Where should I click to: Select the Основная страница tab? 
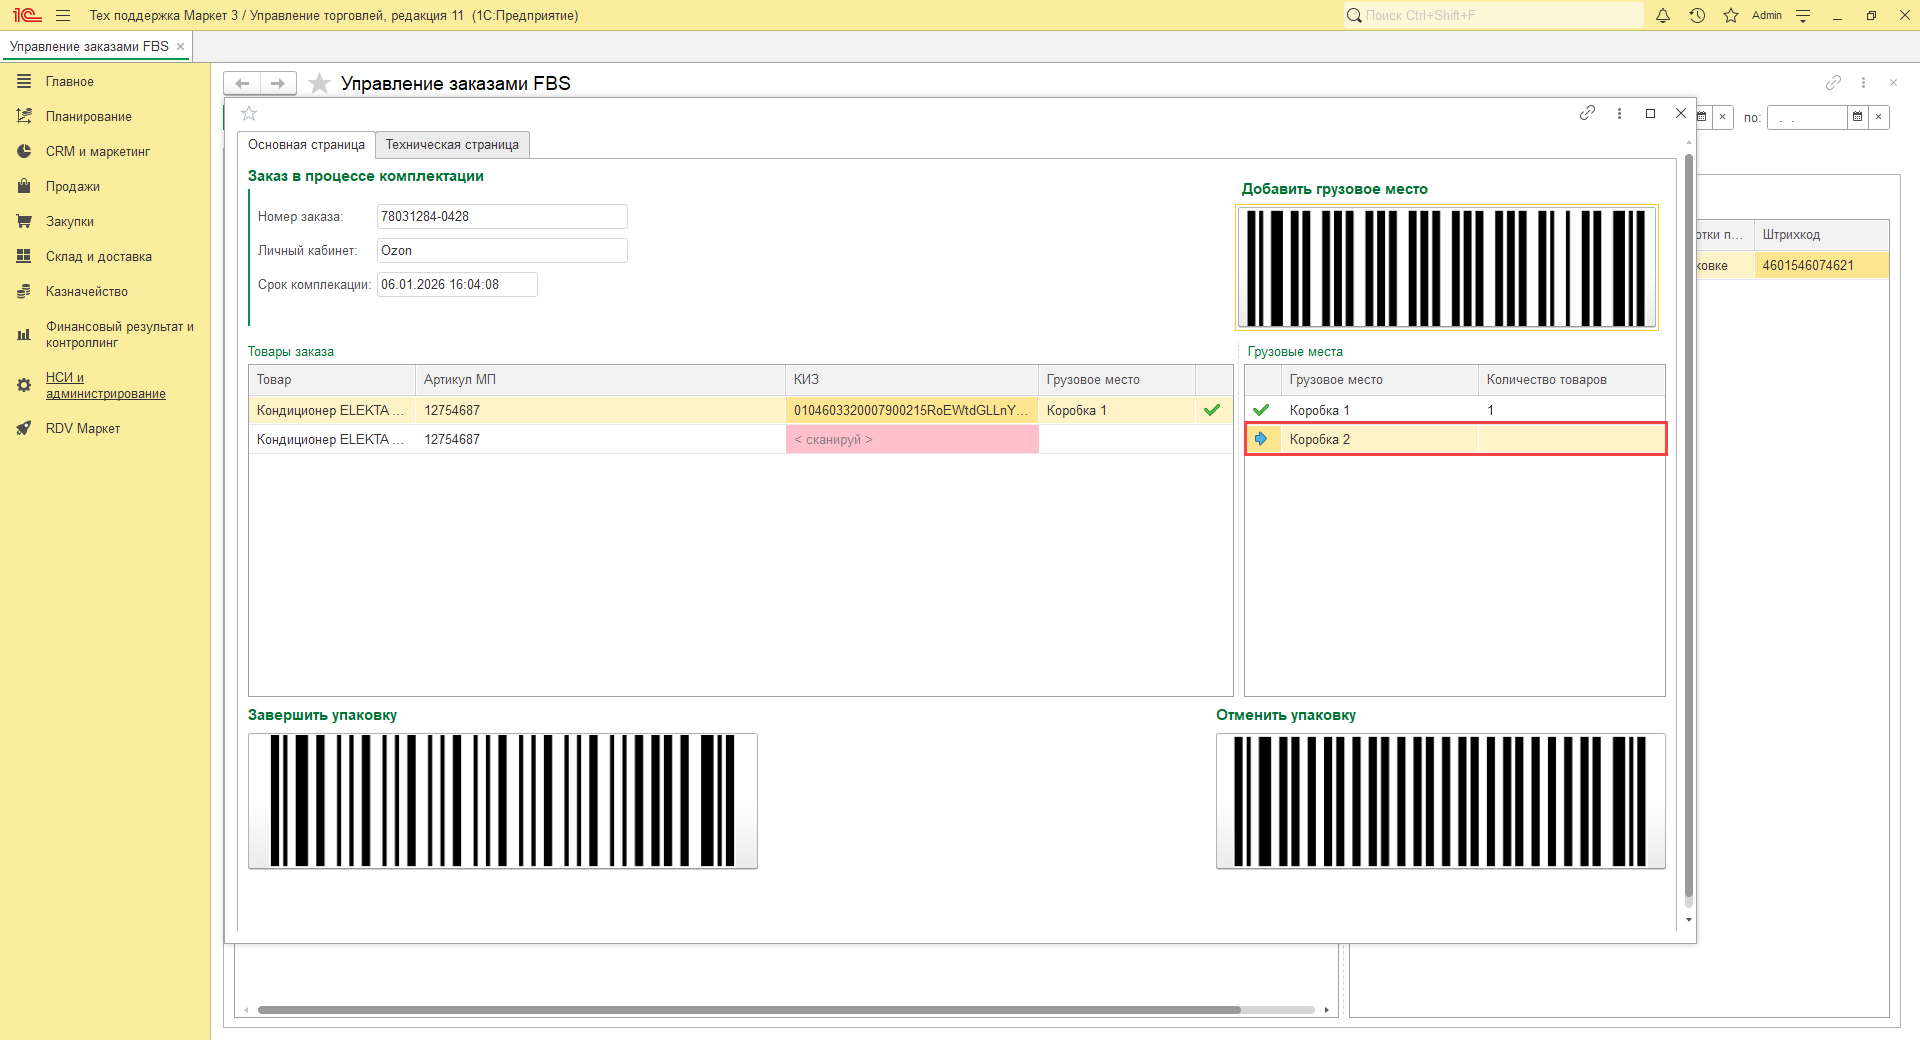(x=306, y=145)
